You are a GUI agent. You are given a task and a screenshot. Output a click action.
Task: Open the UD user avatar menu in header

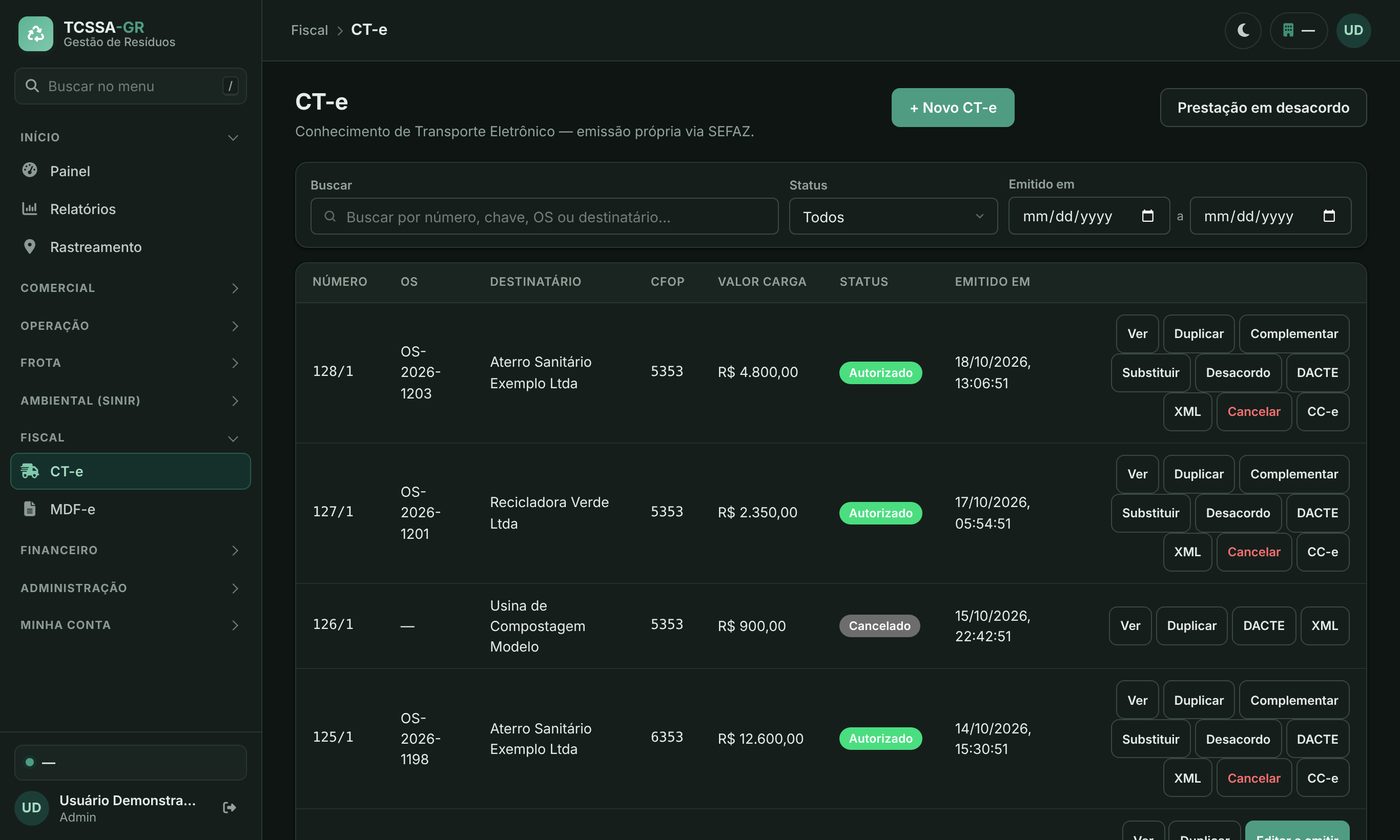click(x=1353, y=30)
